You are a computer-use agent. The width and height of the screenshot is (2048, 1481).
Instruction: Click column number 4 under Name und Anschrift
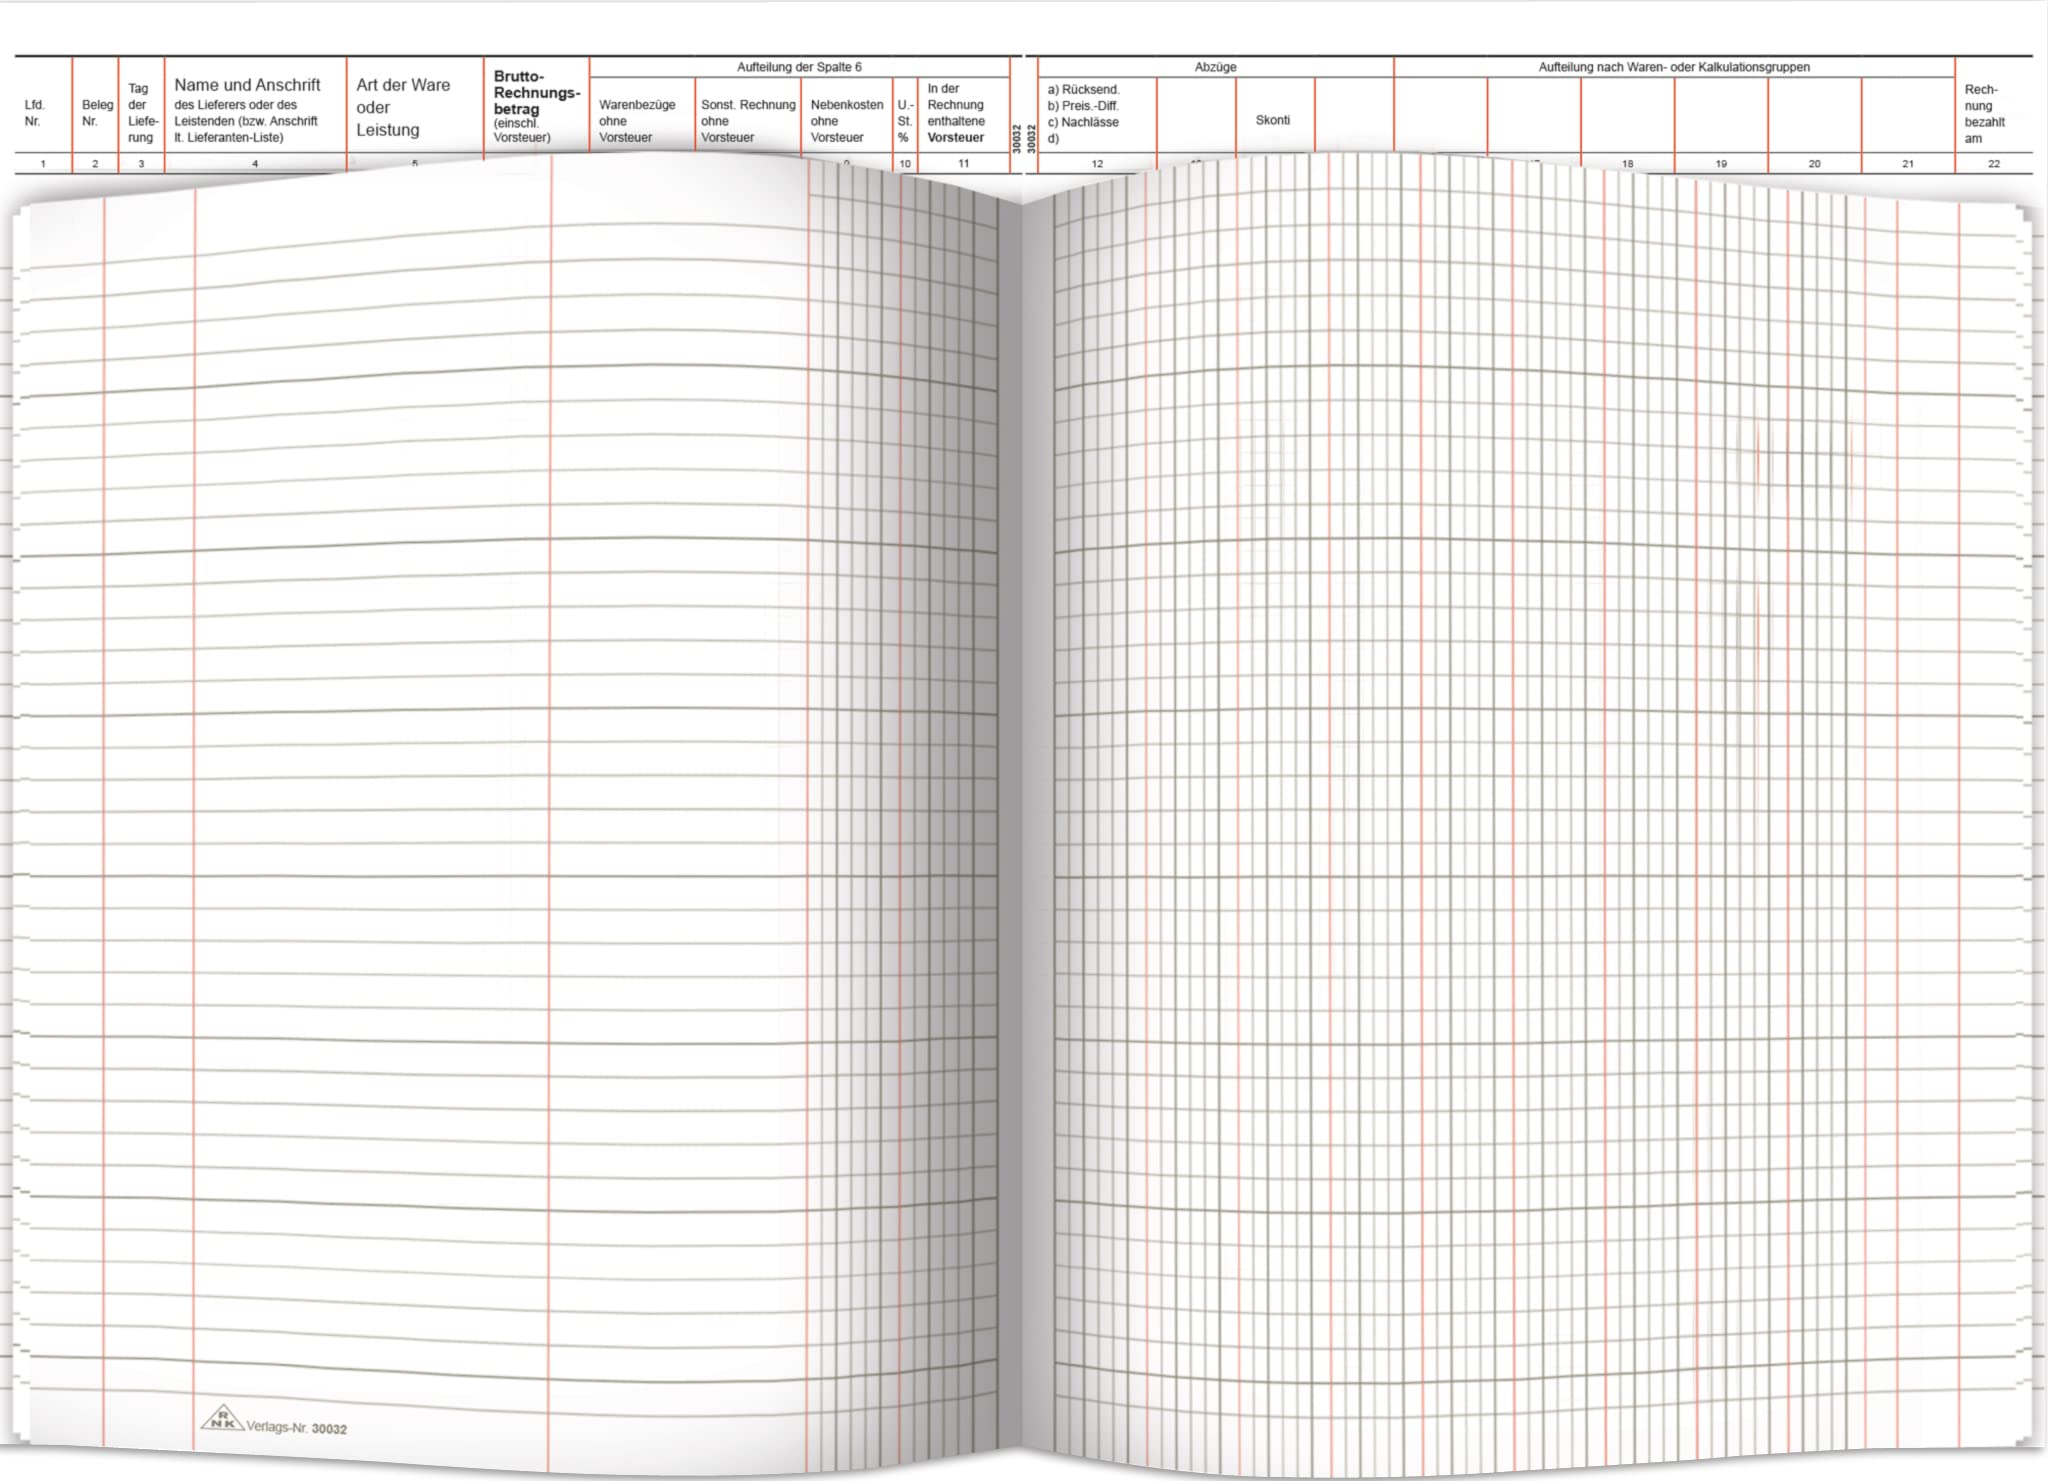pyautogui.click(x=255, y=163)
